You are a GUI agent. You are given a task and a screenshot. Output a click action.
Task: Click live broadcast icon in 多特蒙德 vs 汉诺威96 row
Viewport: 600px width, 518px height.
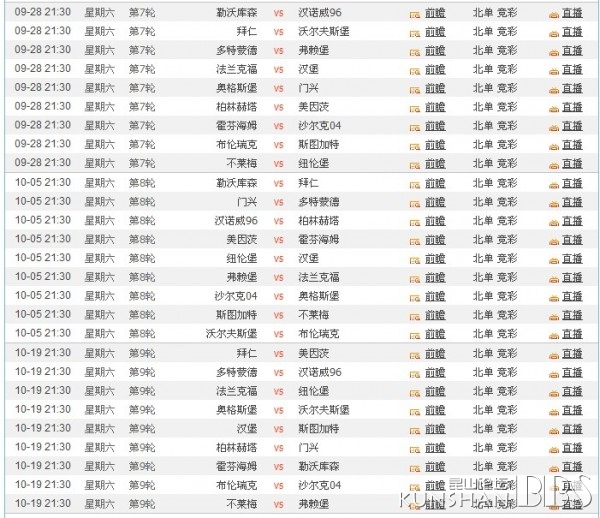(x=554, y=375)
